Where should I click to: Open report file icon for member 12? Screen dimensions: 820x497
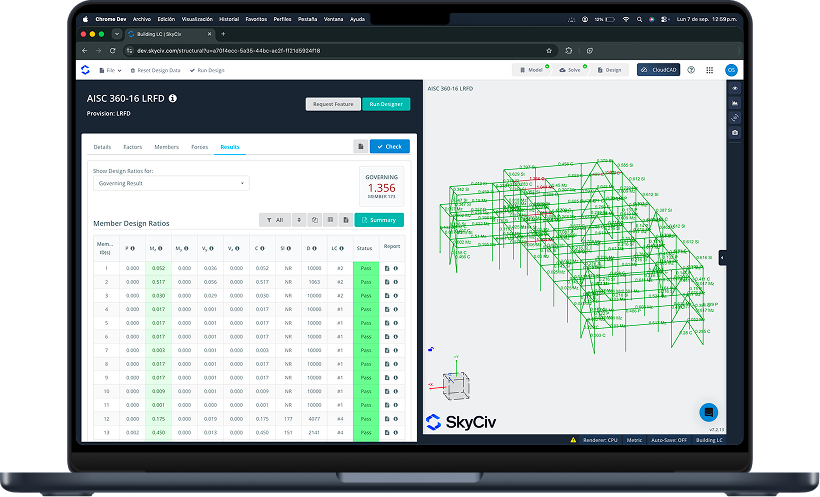point(387,419)
